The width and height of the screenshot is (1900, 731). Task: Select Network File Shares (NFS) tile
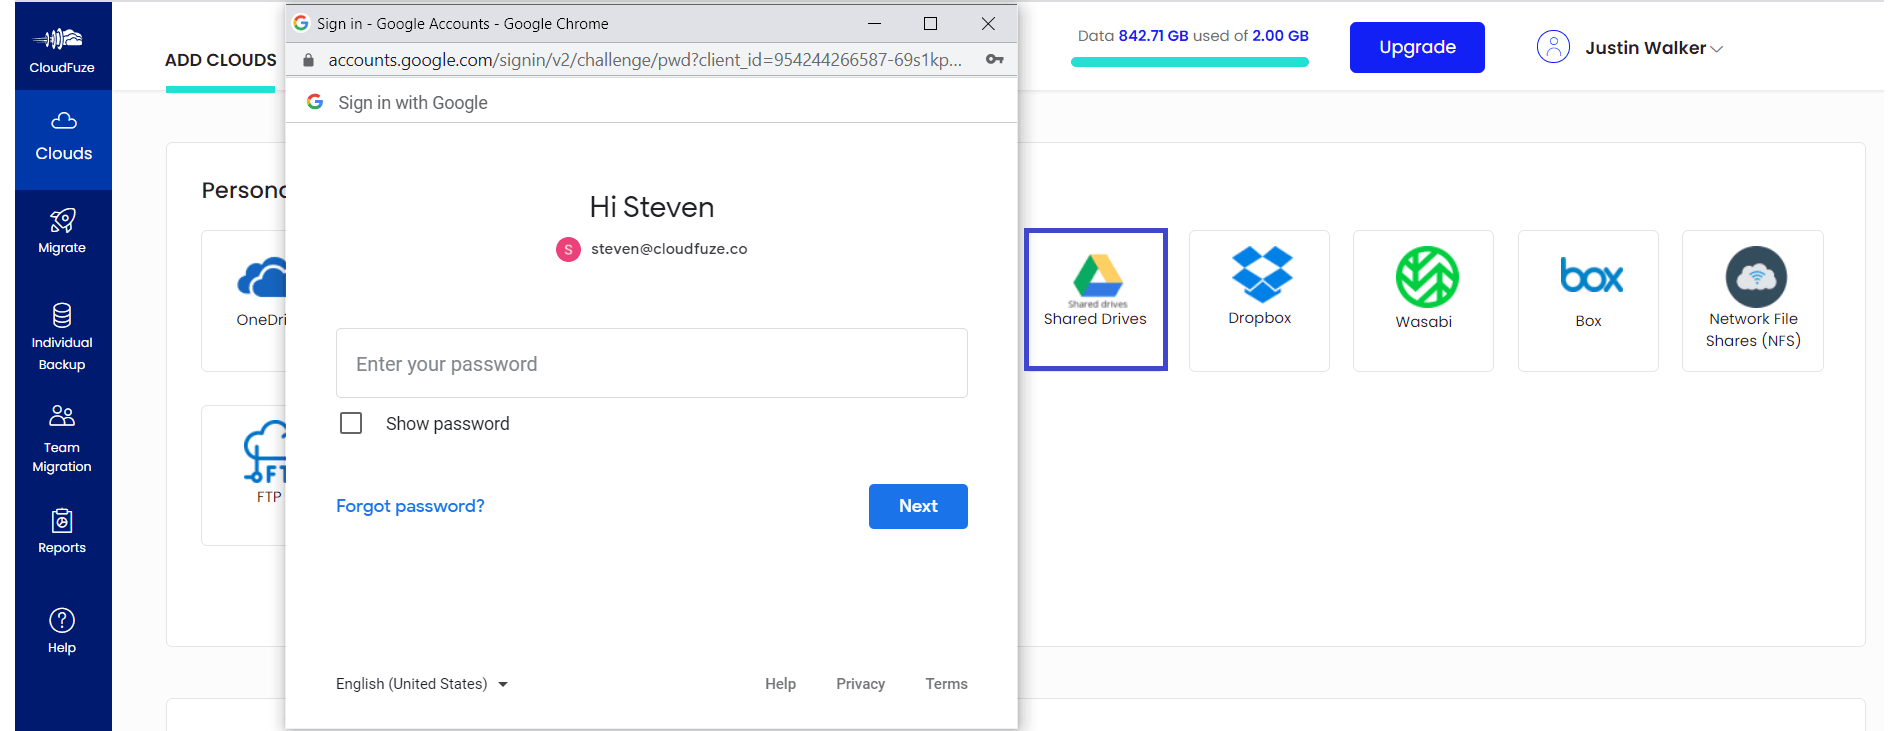point(1753,300)
